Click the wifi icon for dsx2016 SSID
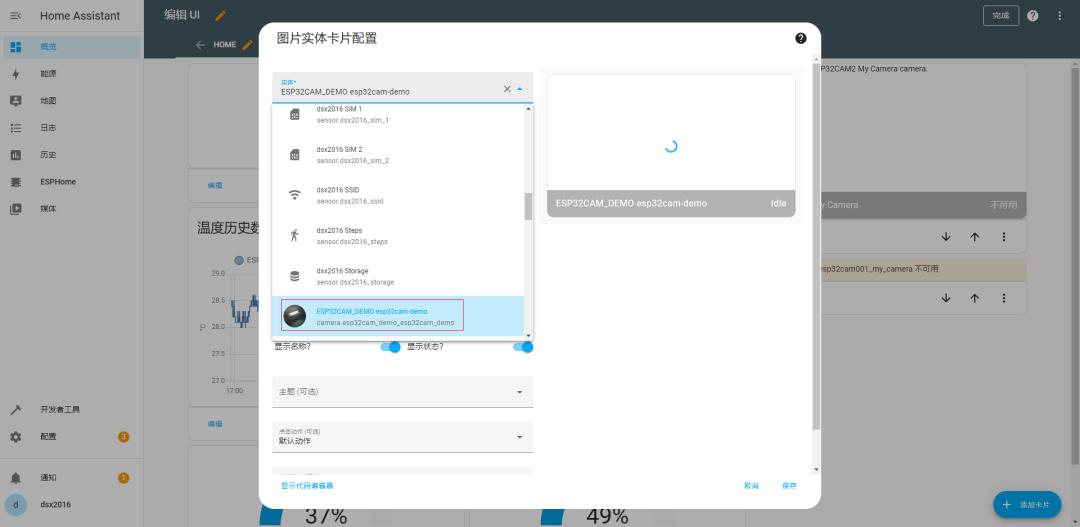The image size is (1080, 527). pyautogui.click(x=295, y=195)
